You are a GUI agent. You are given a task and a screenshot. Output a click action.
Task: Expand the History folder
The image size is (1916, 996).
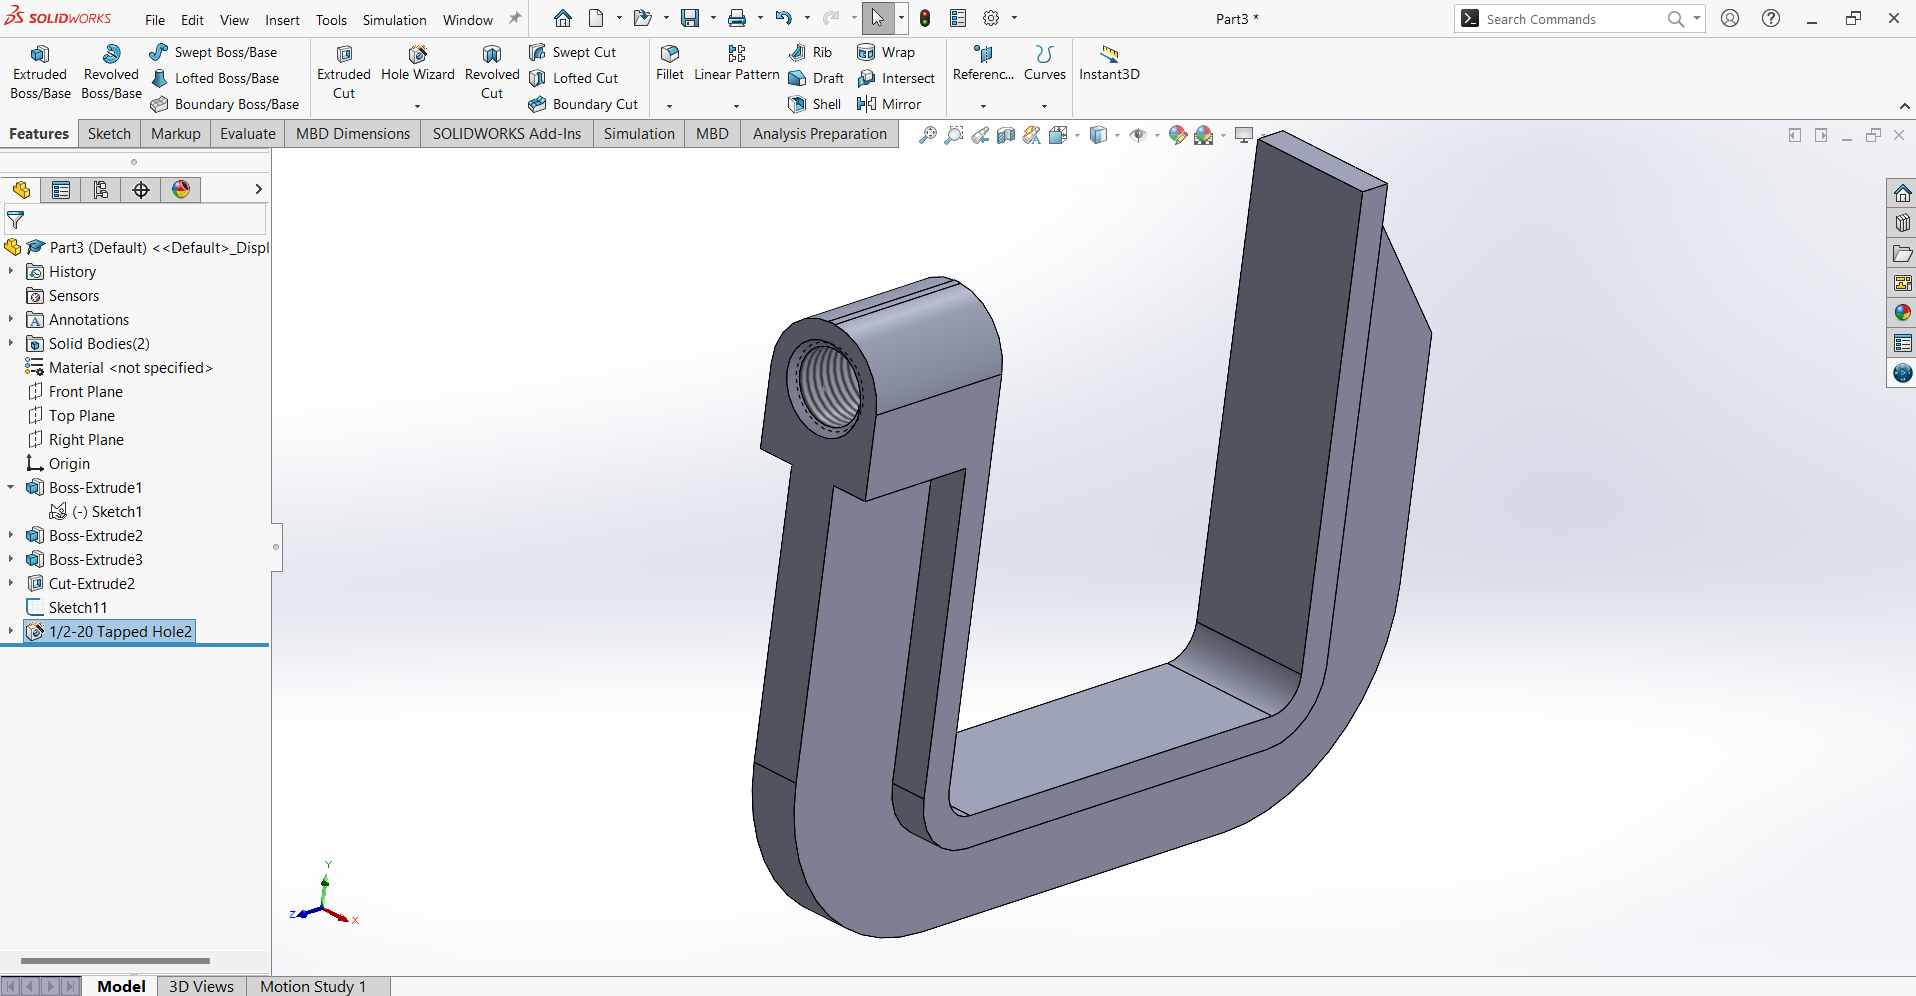tap(11, 271)
